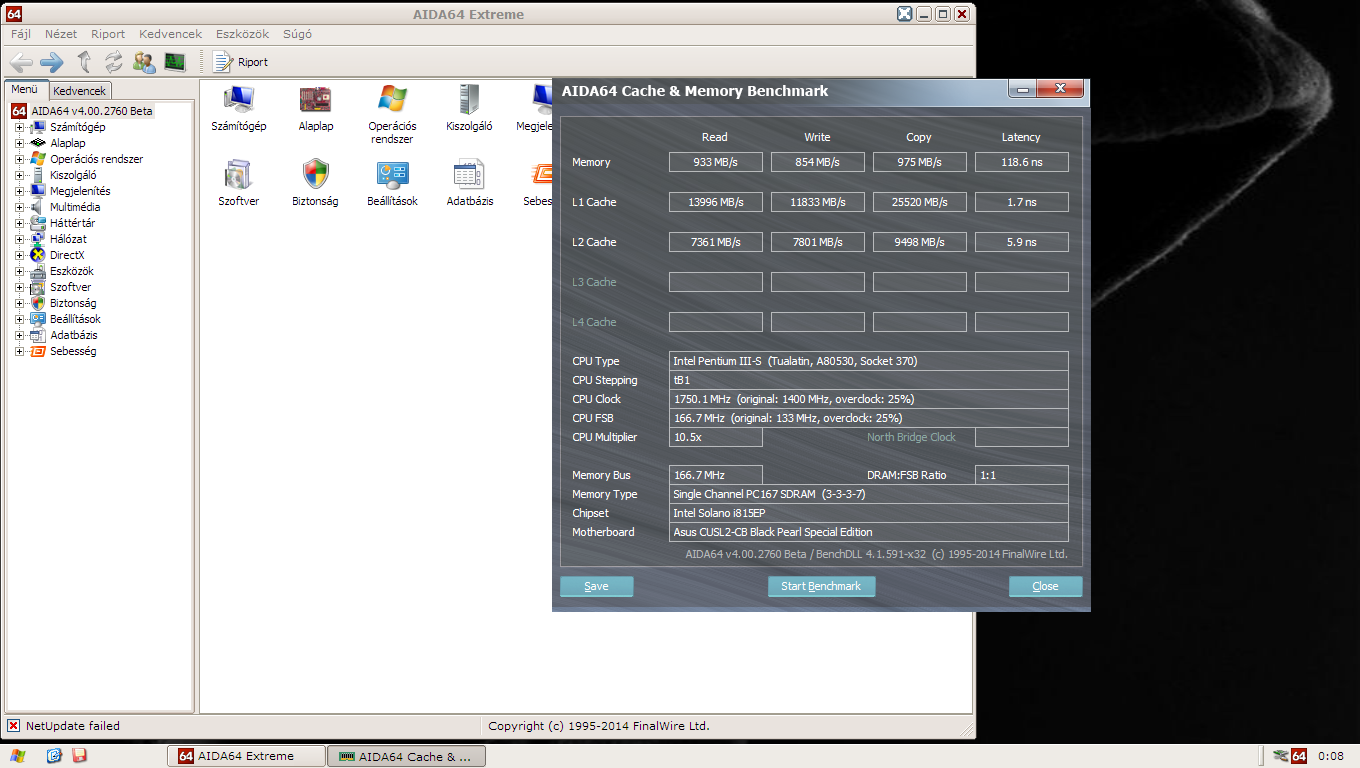Open the Operációs rendszer icon in content pane
This screenshot has height=768, width=1360.
(392, 115)
